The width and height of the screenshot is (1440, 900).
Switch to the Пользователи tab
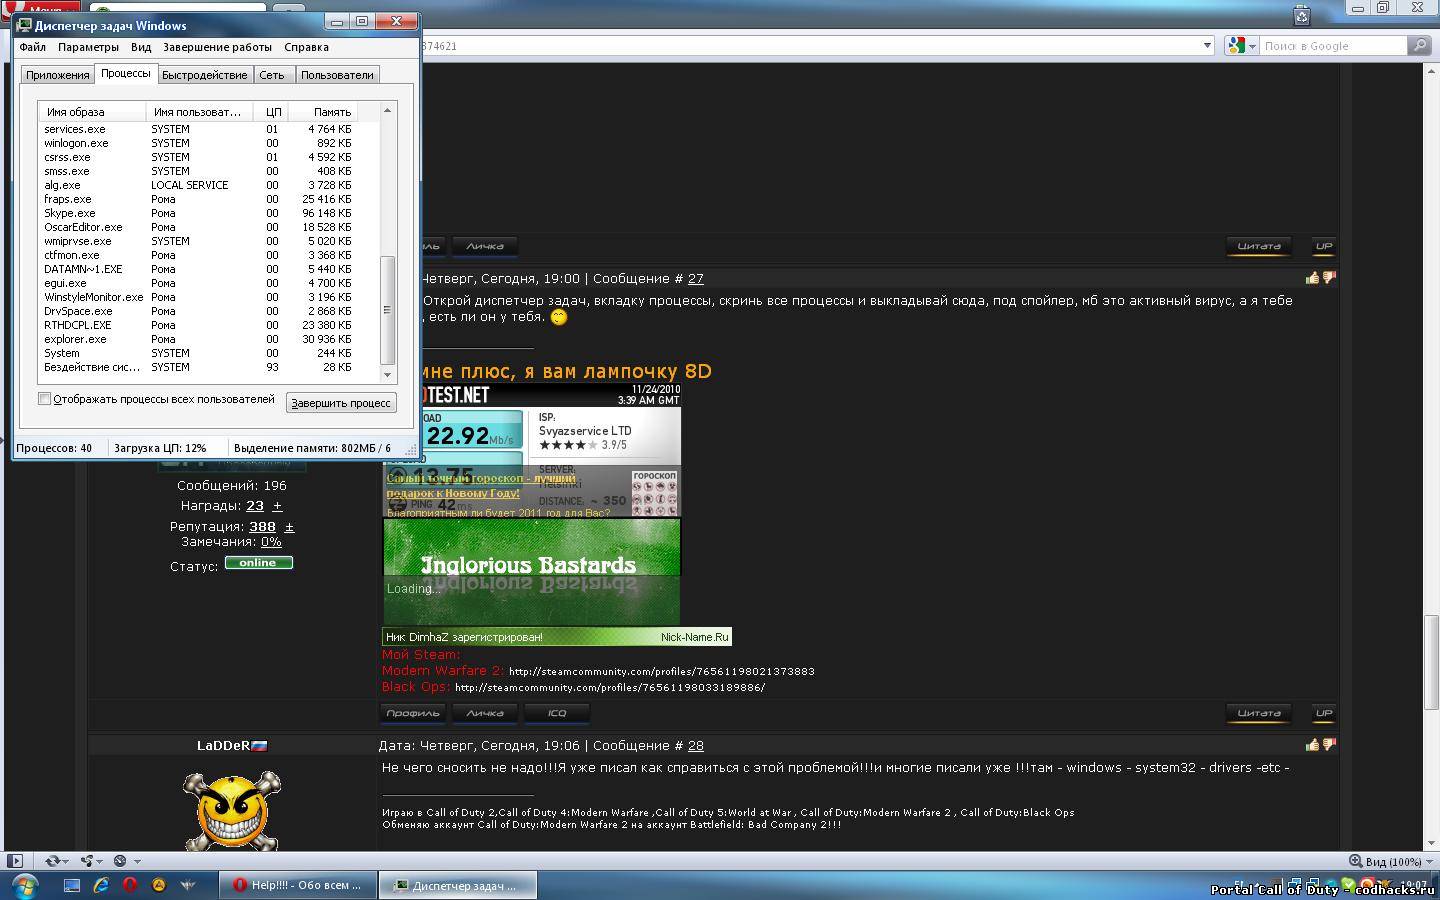[x=337, y=75]
